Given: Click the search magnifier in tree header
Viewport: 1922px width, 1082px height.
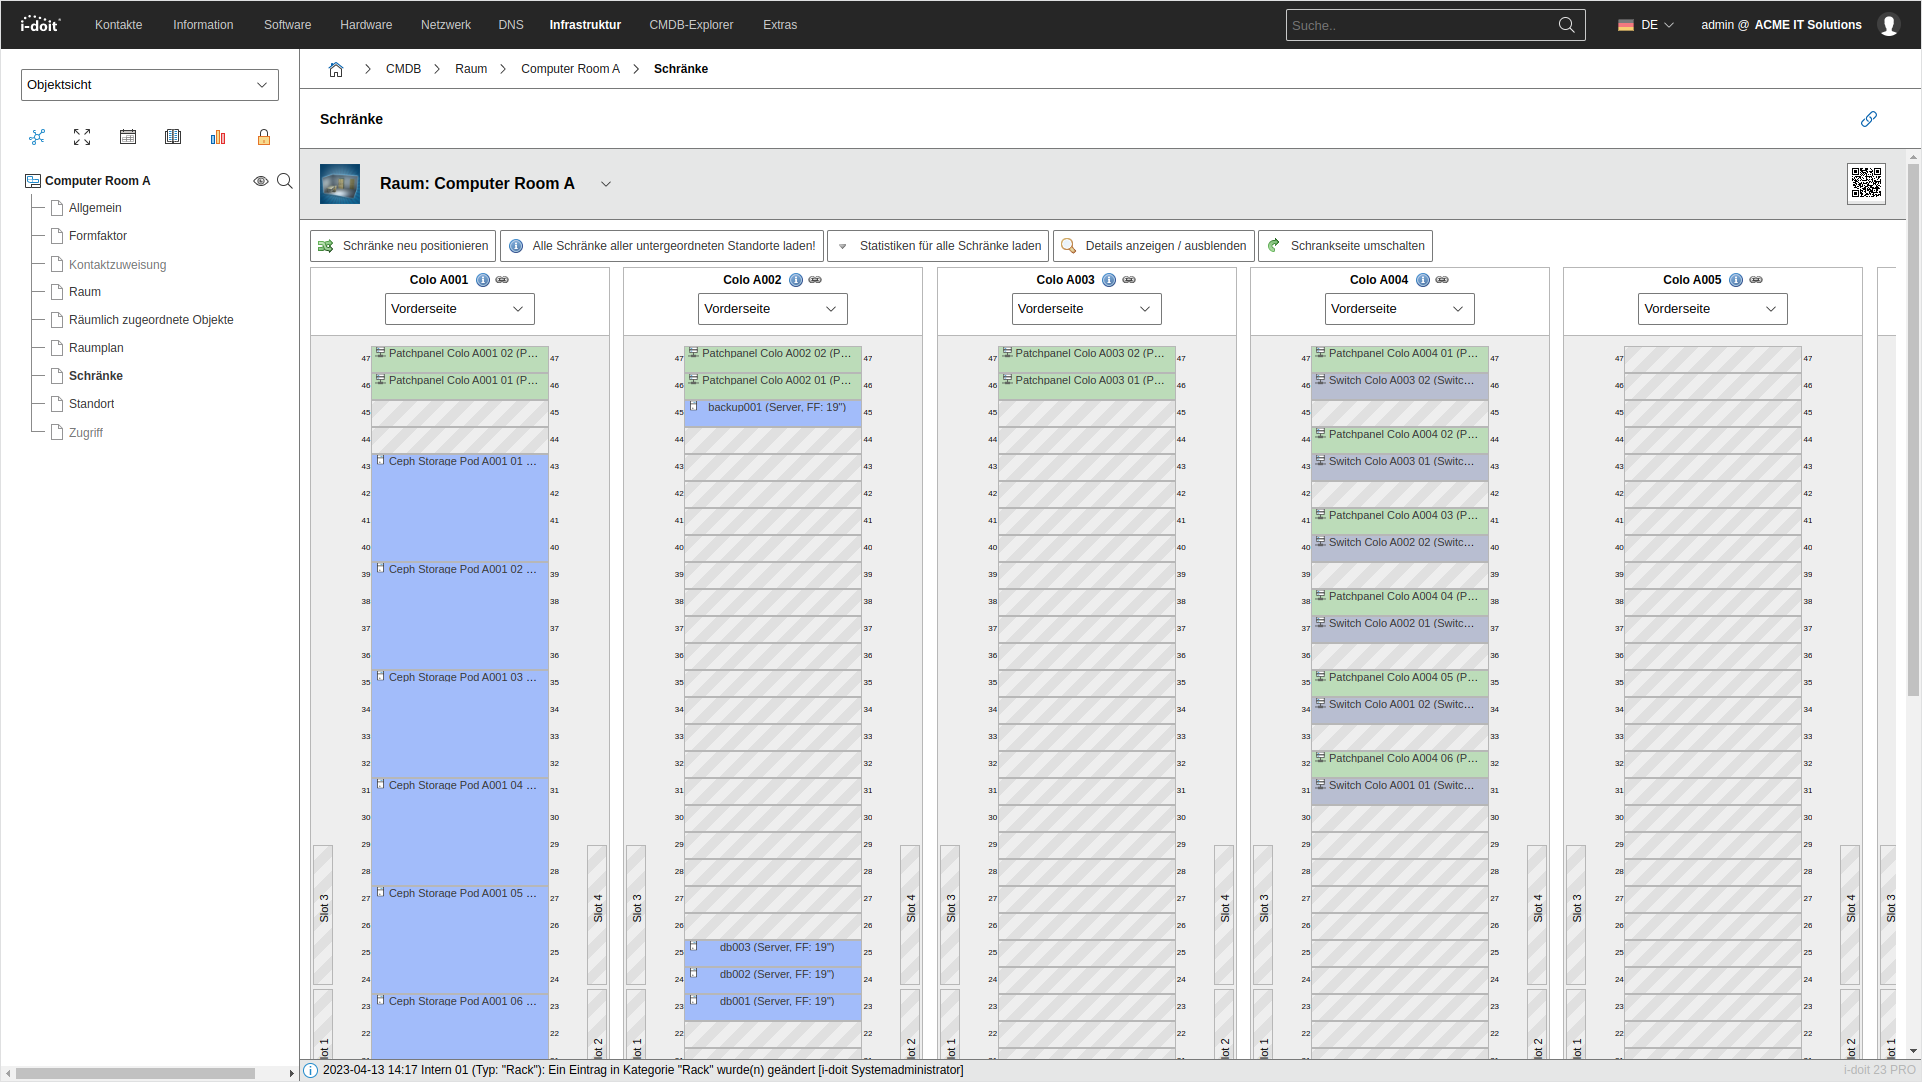Looking at the screenshot, I should tap(285, 181).
